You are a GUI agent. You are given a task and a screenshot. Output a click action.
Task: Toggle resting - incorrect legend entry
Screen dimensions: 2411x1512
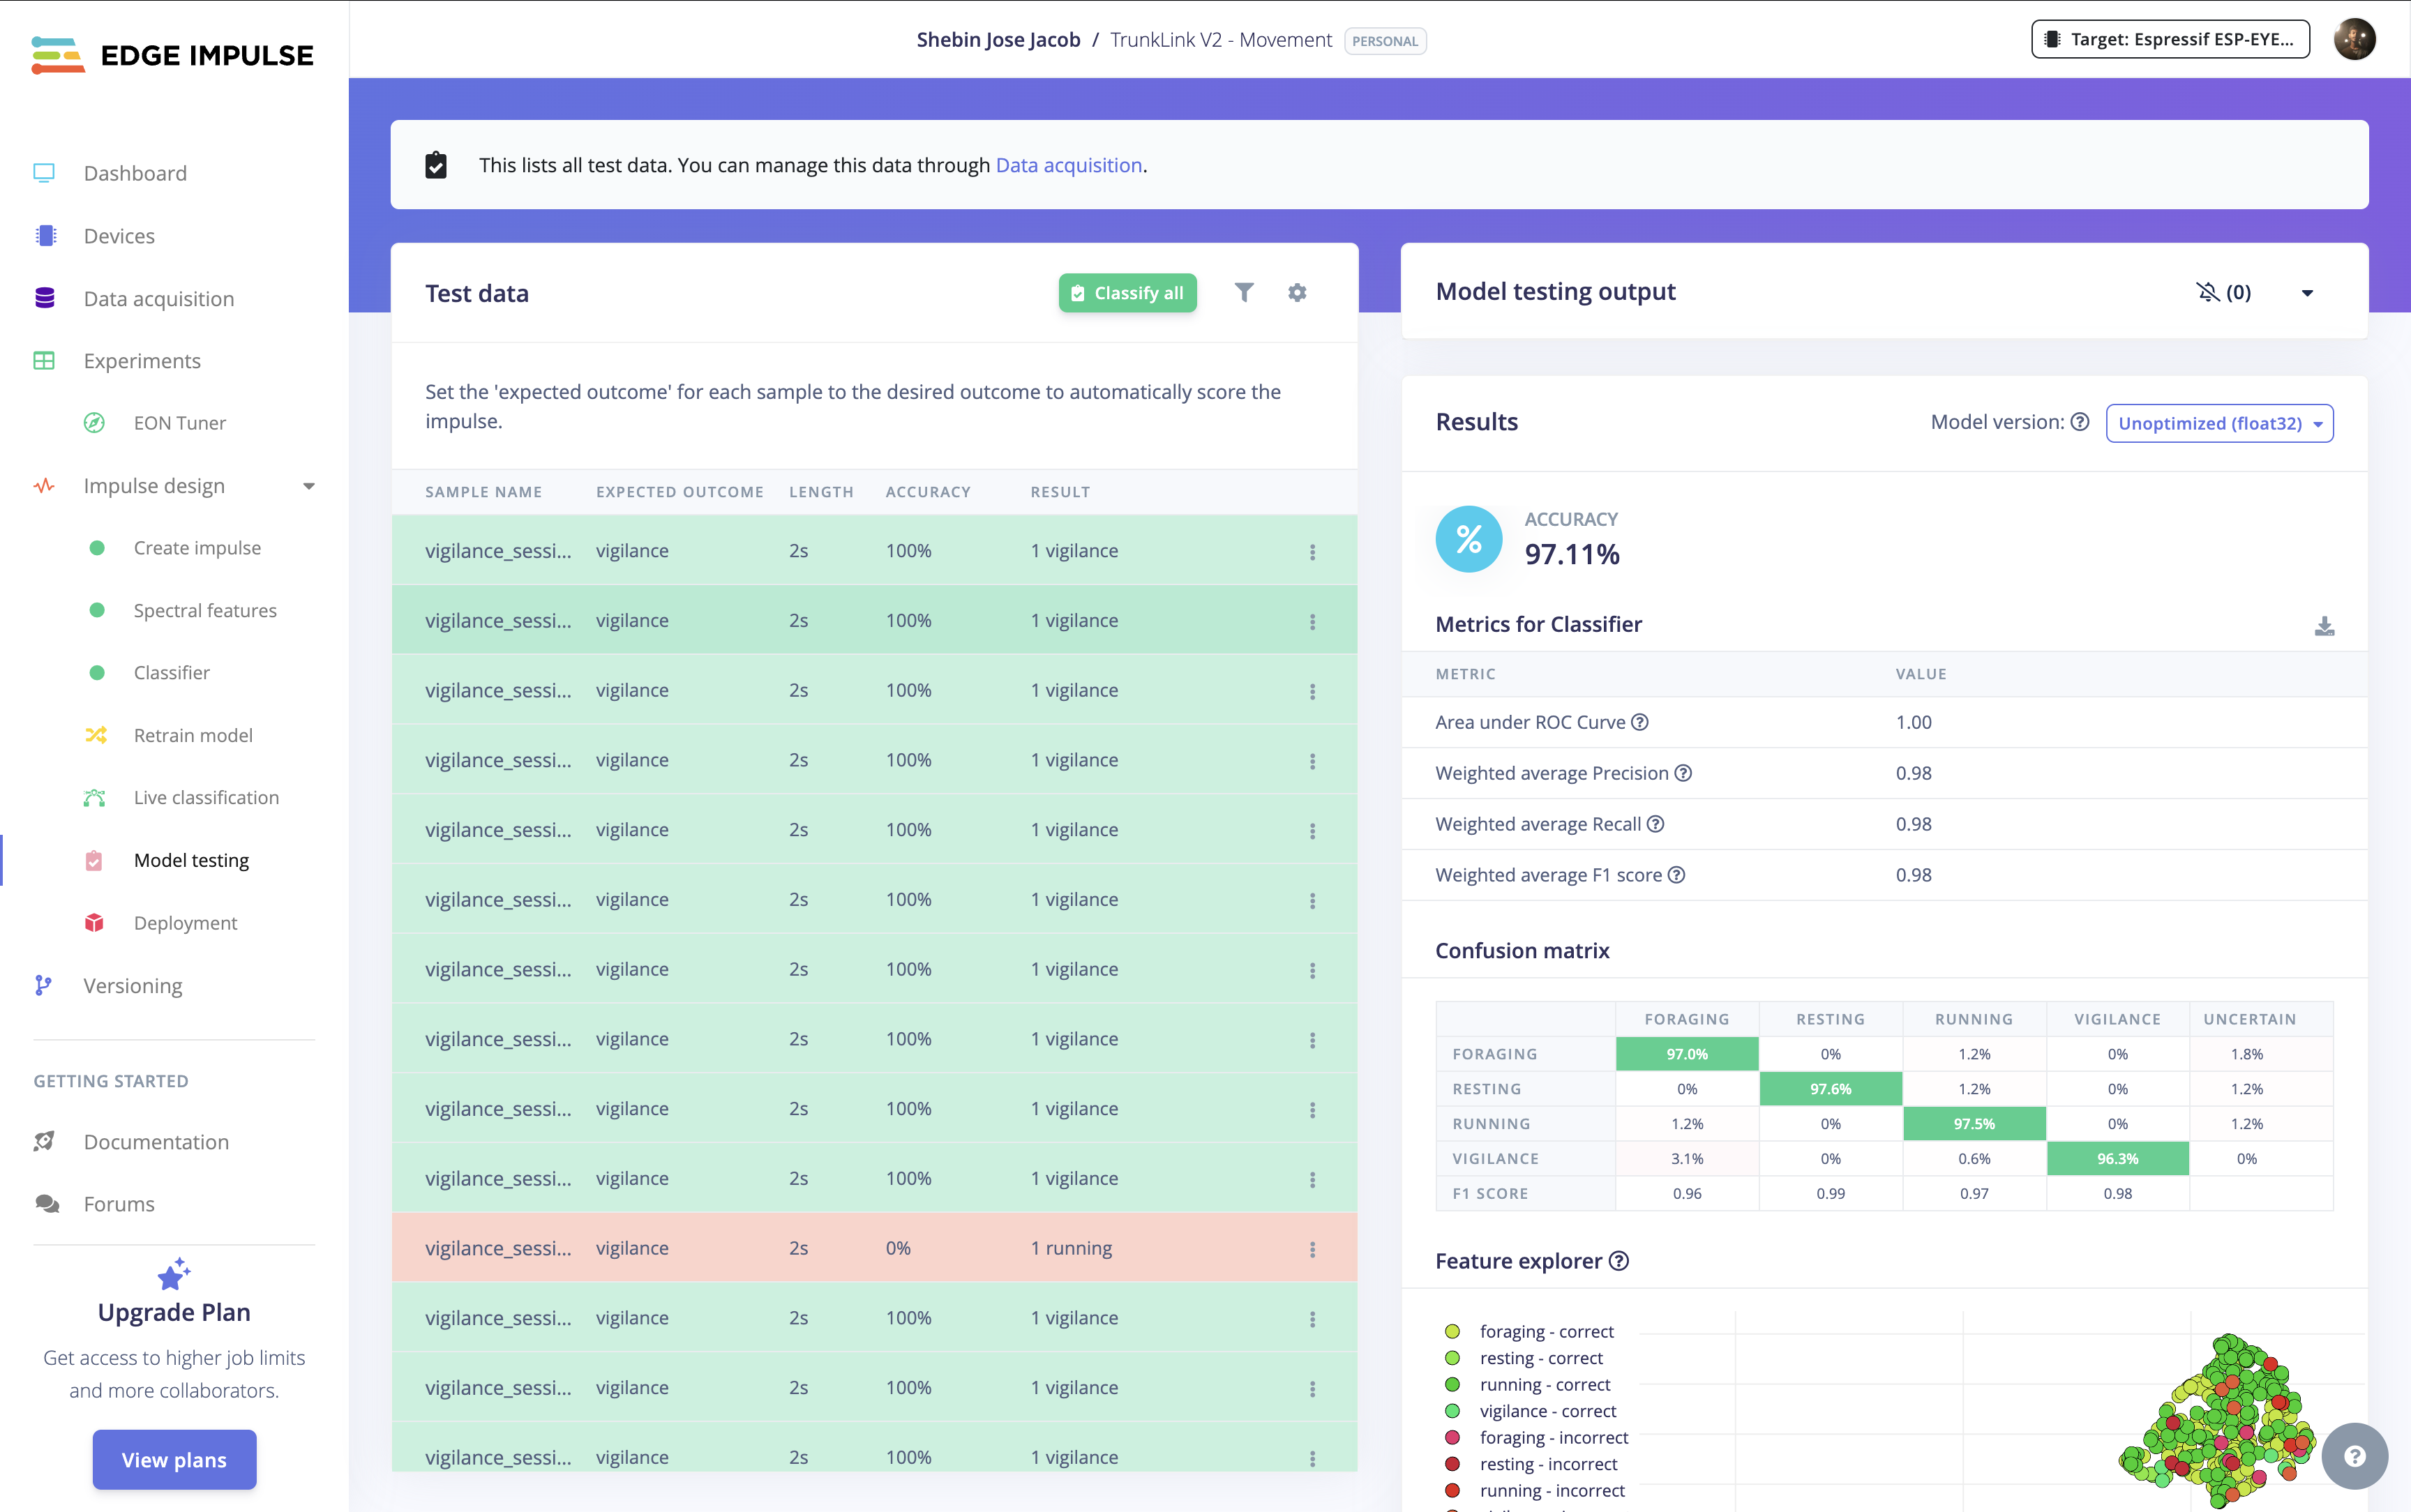tap(1547, 1464)
